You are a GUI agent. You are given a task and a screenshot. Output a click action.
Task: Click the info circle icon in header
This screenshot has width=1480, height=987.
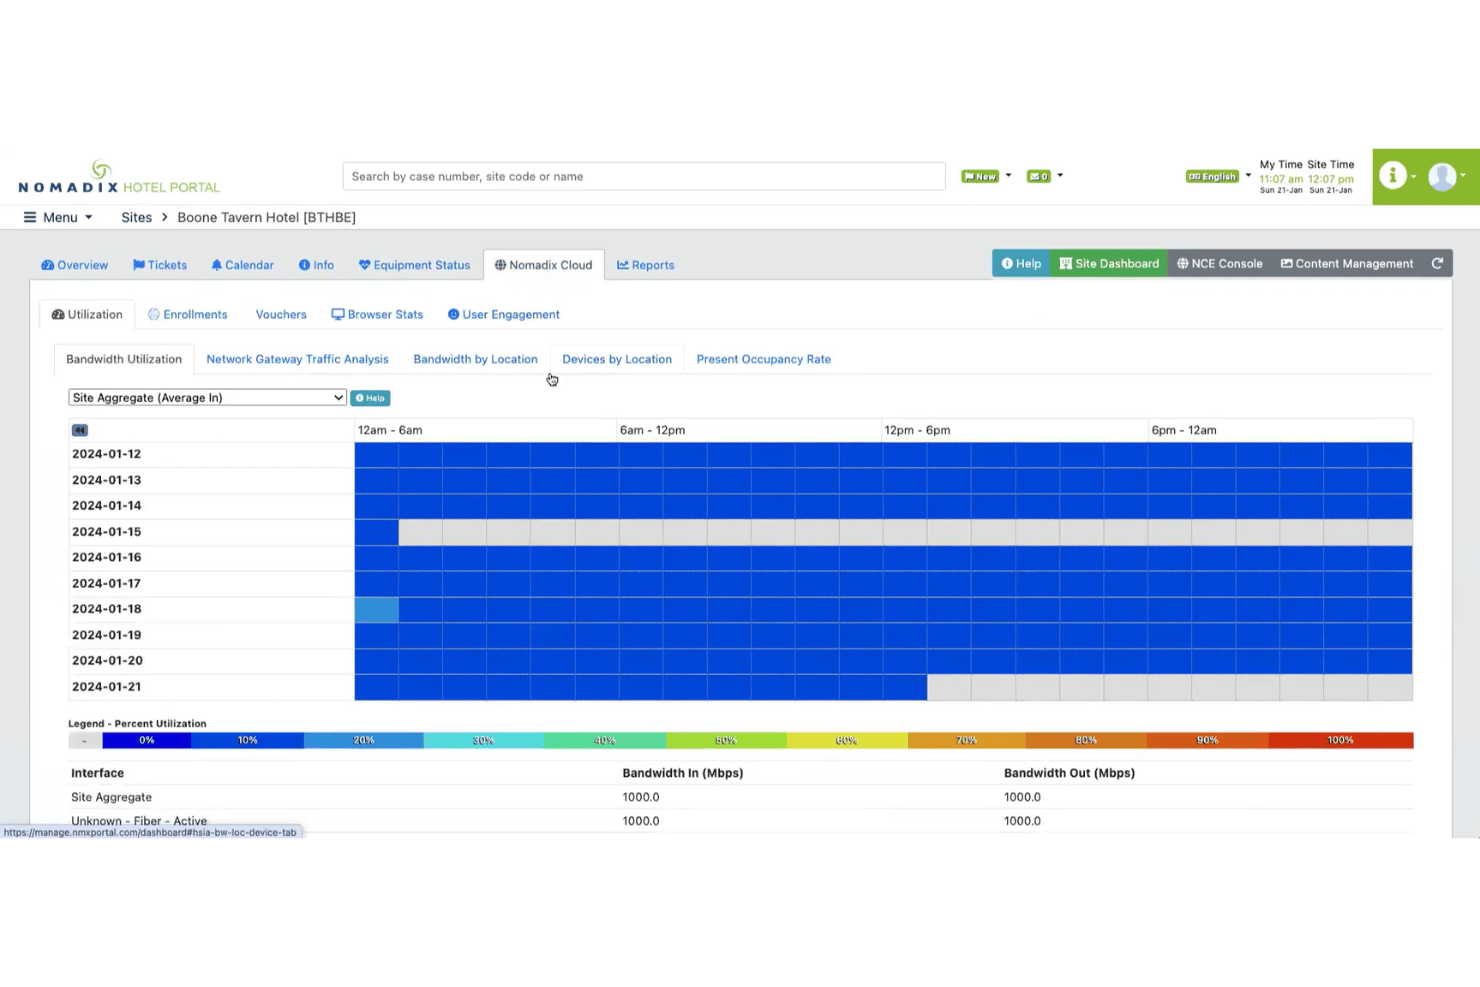tap(1393, 176)
